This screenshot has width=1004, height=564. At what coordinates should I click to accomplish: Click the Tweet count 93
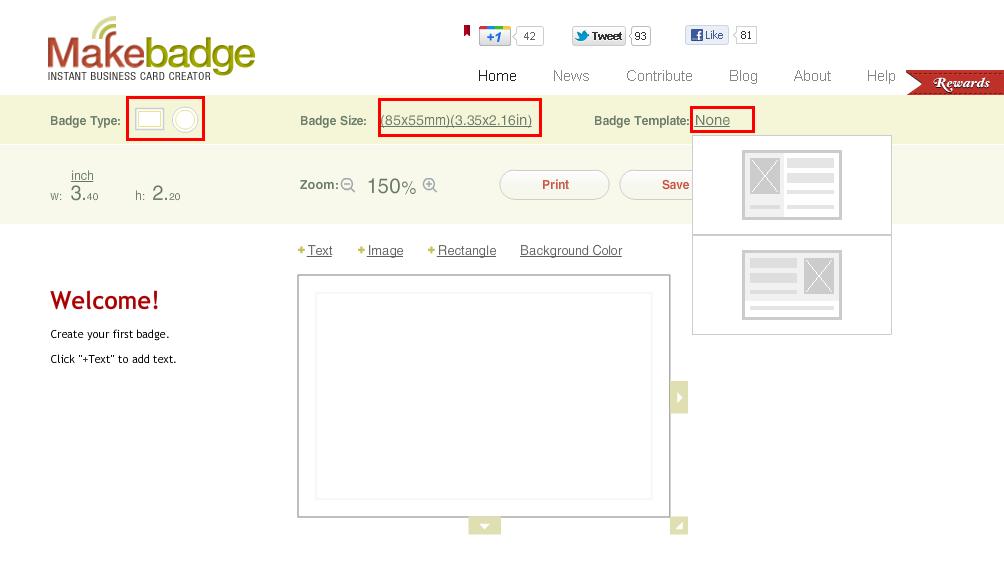(640, 36)
